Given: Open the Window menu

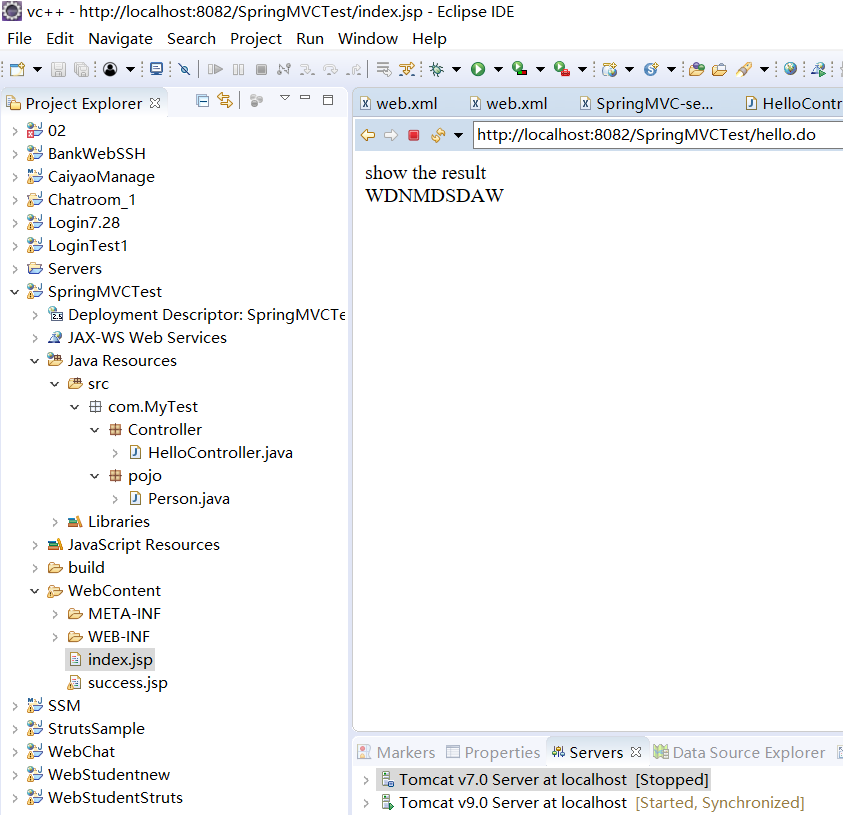Looking at the screenshot, I should point(368,39).
